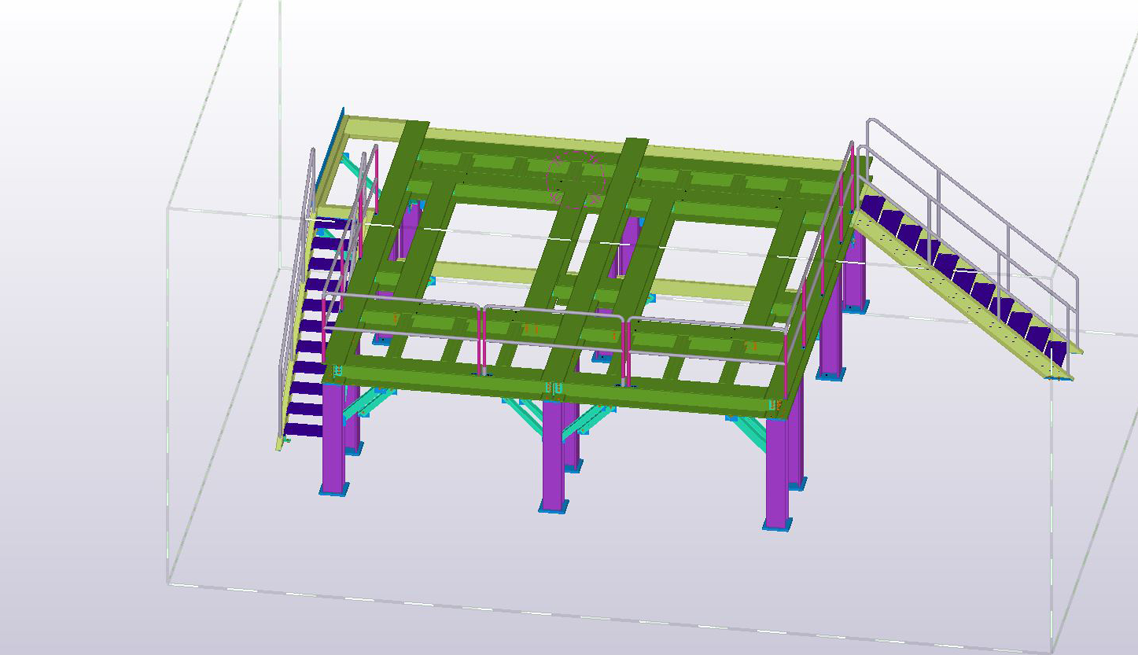Click the pink dashed circle on platform
The image size is (1138, 655).
point(576,182)
